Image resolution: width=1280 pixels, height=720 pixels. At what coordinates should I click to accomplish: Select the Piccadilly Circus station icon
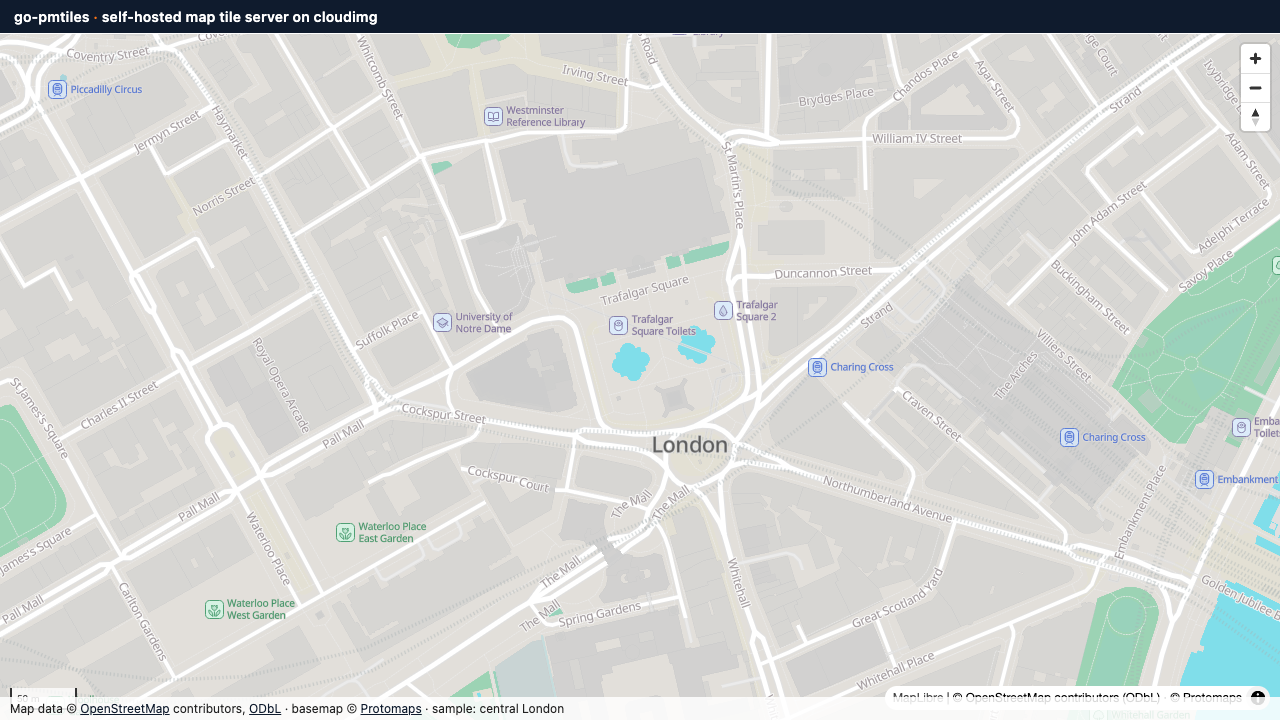(58, 90)
